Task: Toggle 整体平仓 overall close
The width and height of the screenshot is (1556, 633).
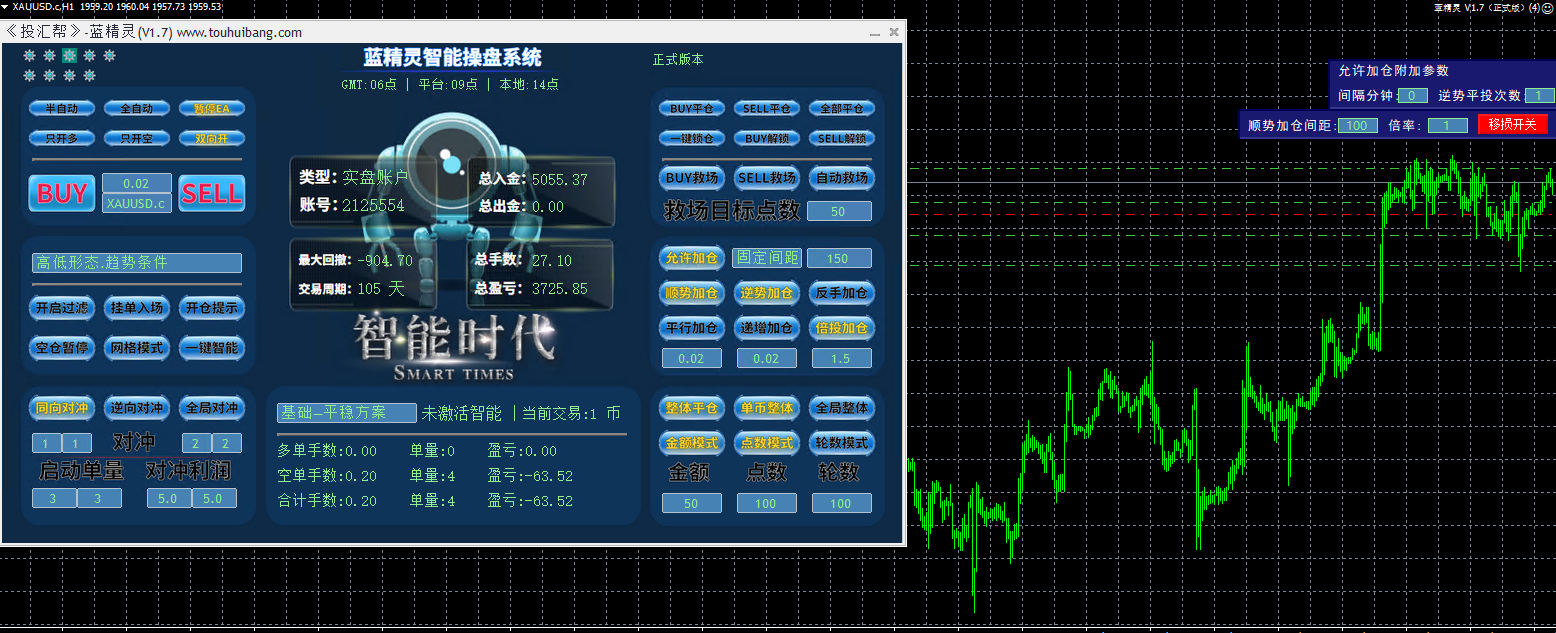Action: point(692,408)
